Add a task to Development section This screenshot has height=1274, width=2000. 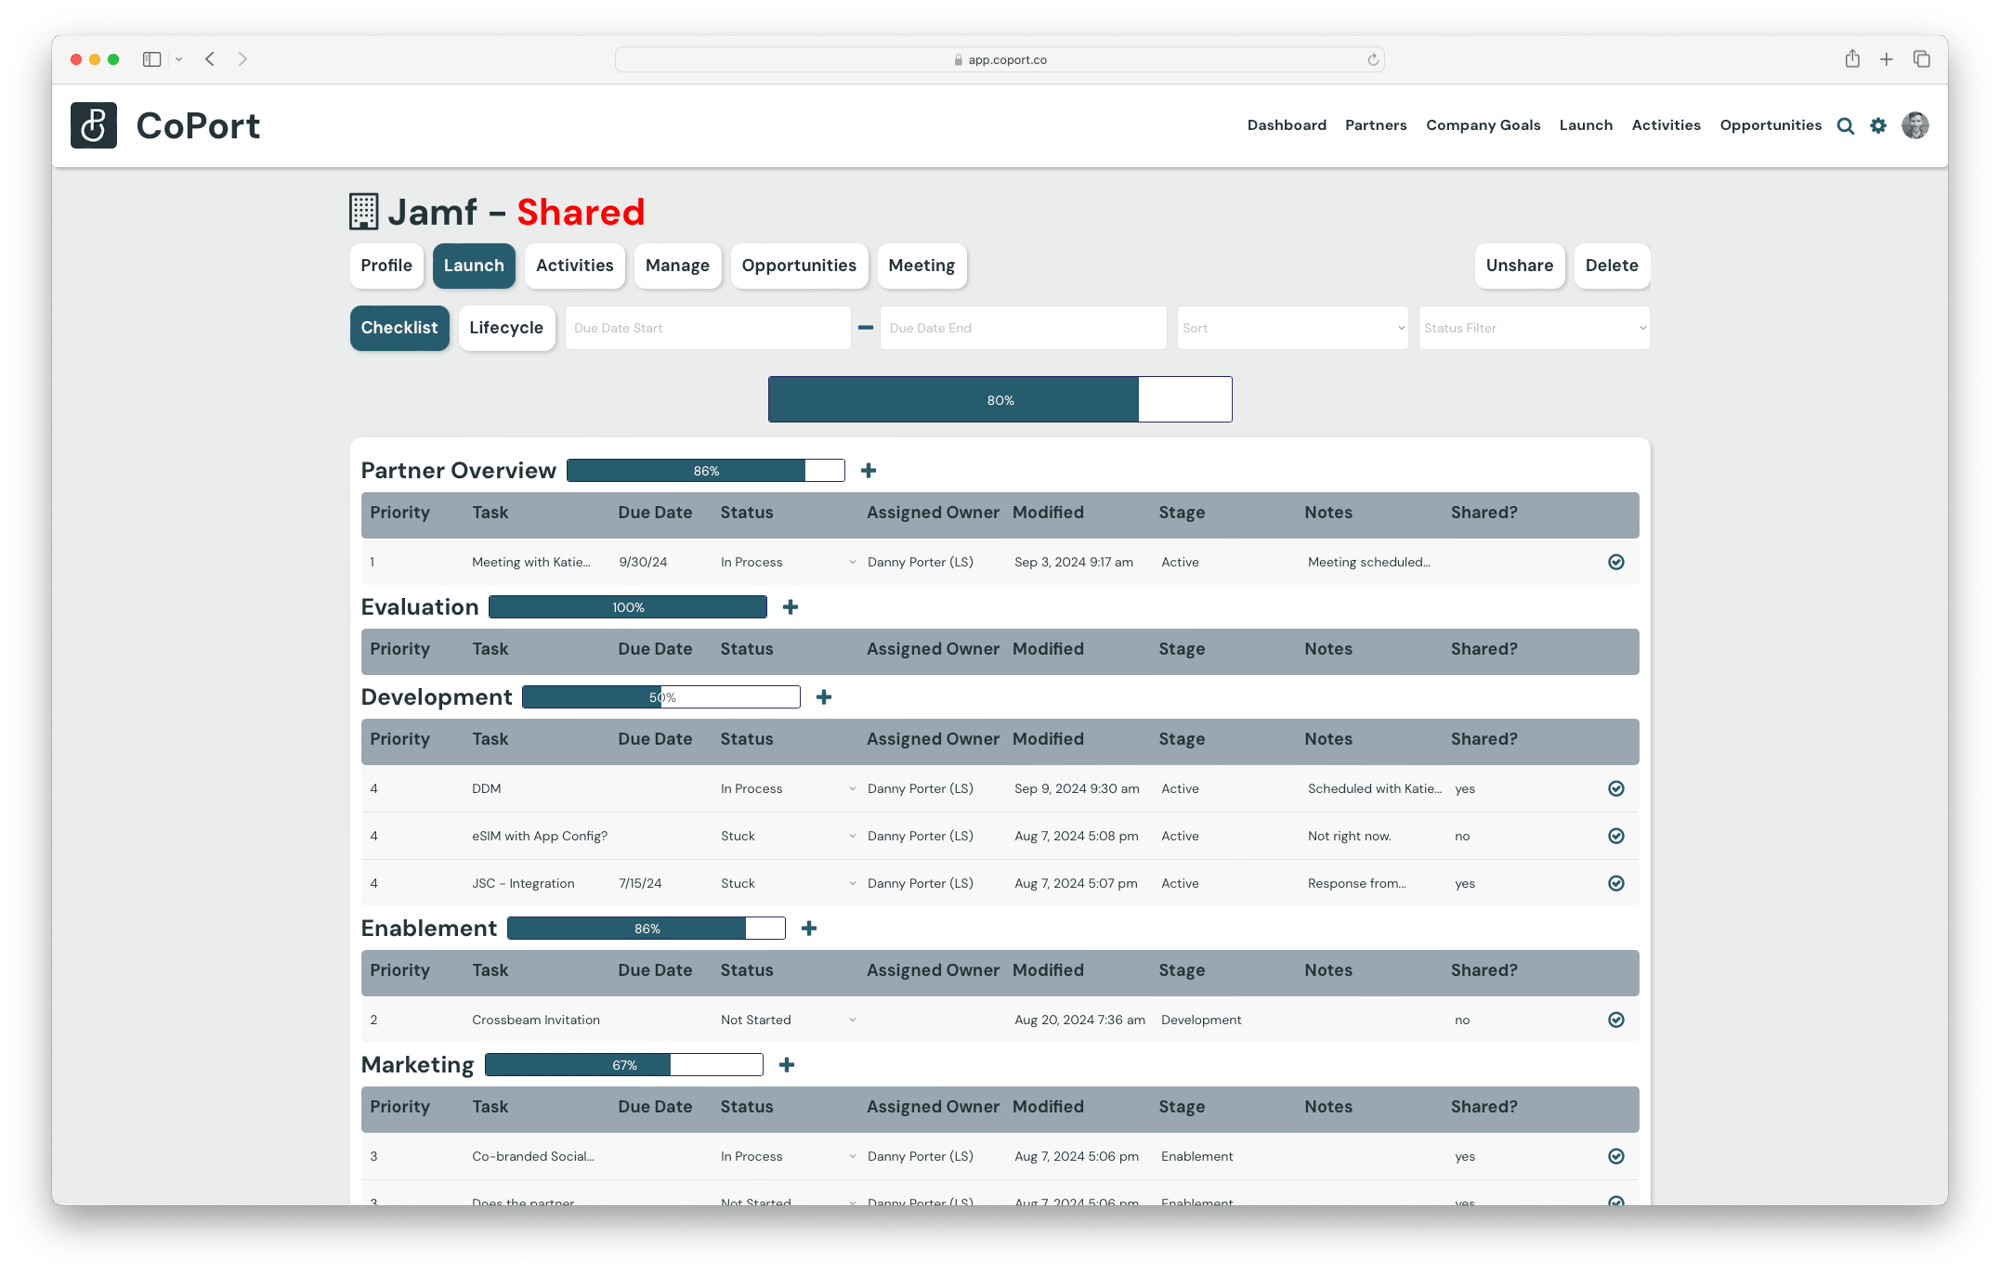pos(824,697)
